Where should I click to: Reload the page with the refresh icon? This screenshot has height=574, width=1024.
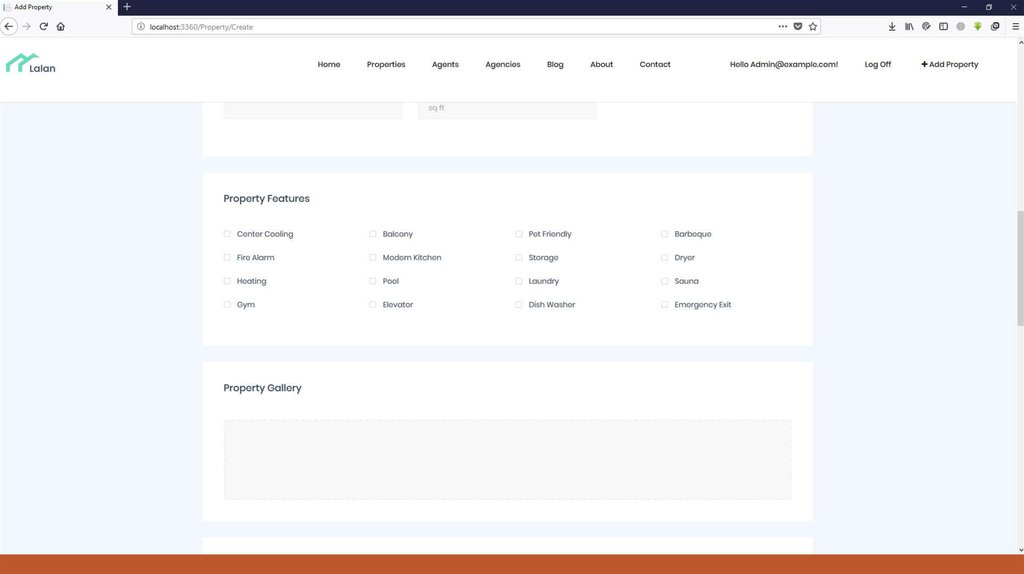tap(43, 26)
